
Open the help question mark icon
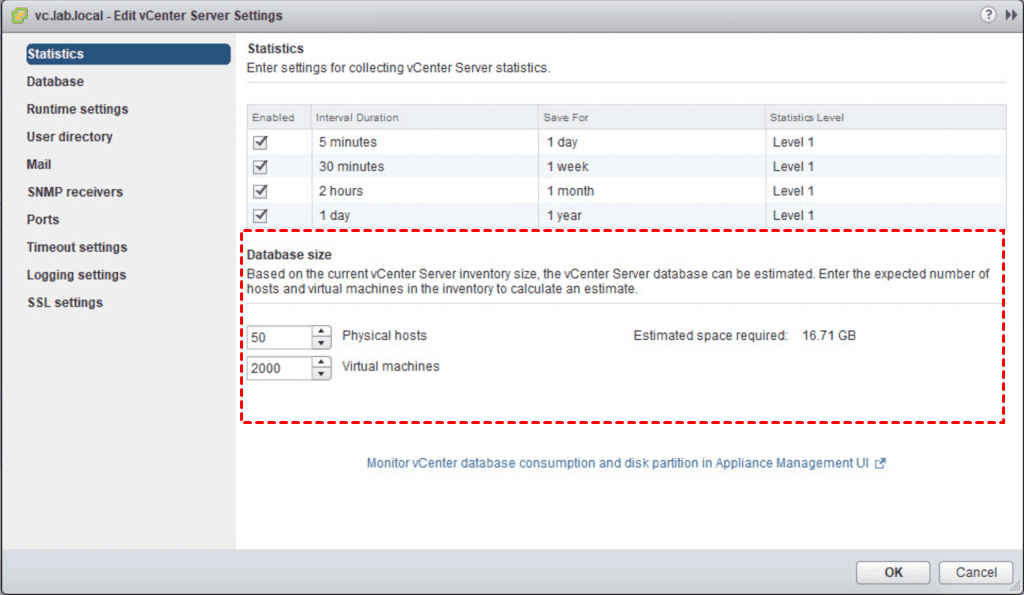click(988, 14)
